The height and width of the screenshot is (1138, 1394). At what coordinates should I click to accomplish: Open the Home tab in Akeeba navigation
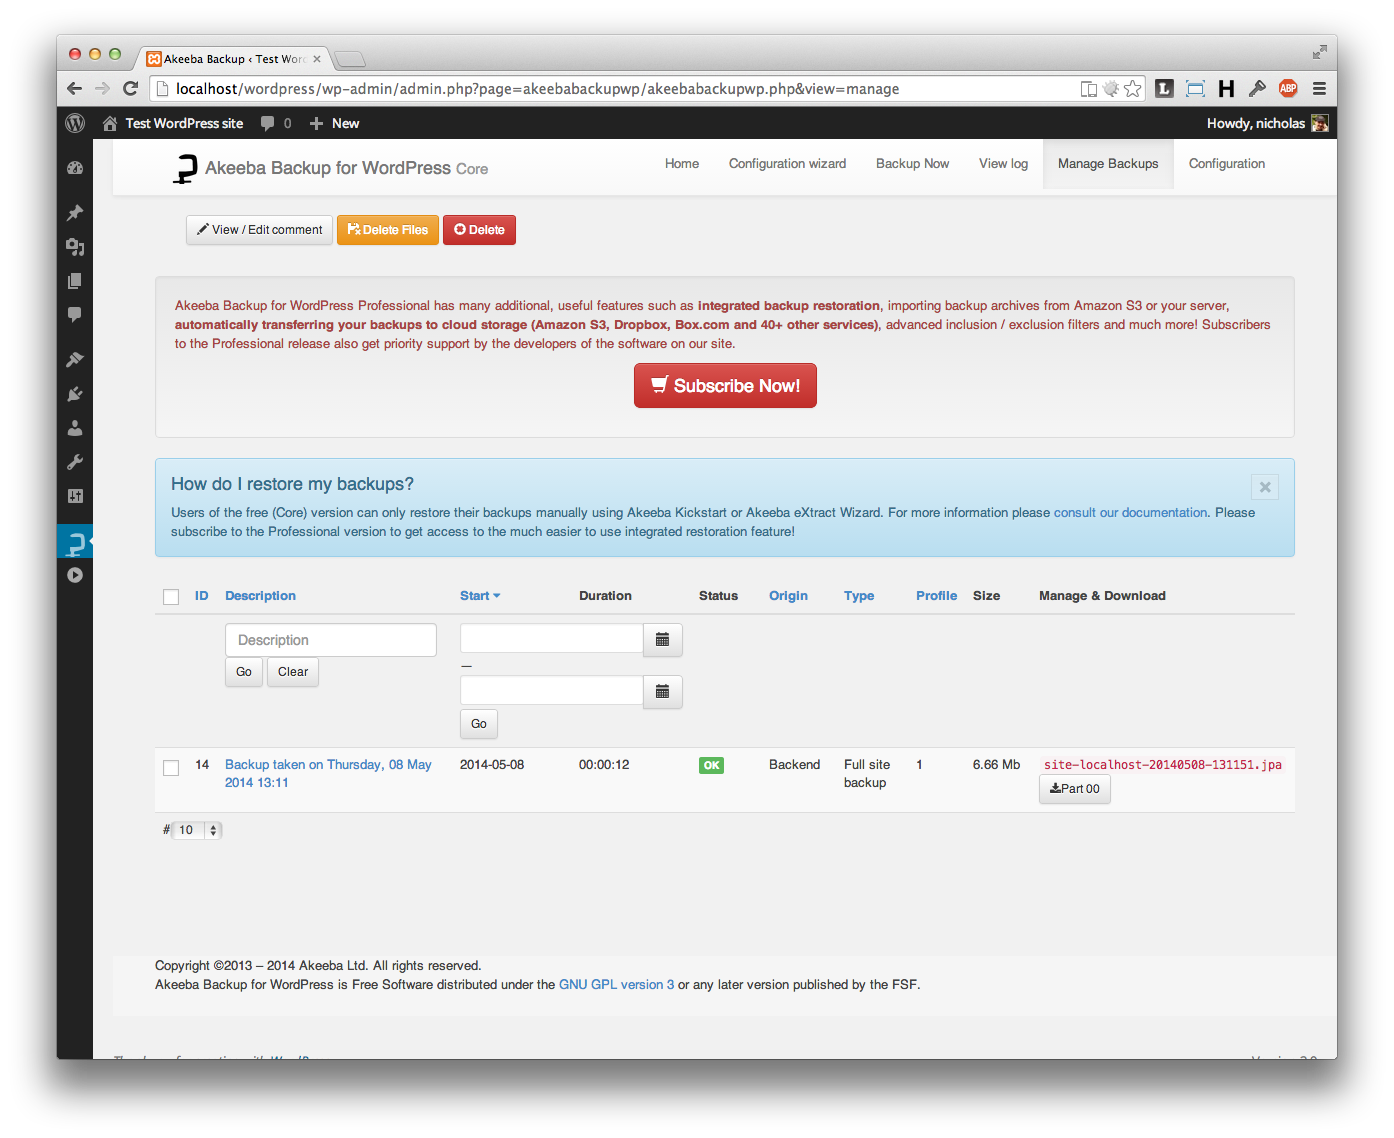coord(682,164)
